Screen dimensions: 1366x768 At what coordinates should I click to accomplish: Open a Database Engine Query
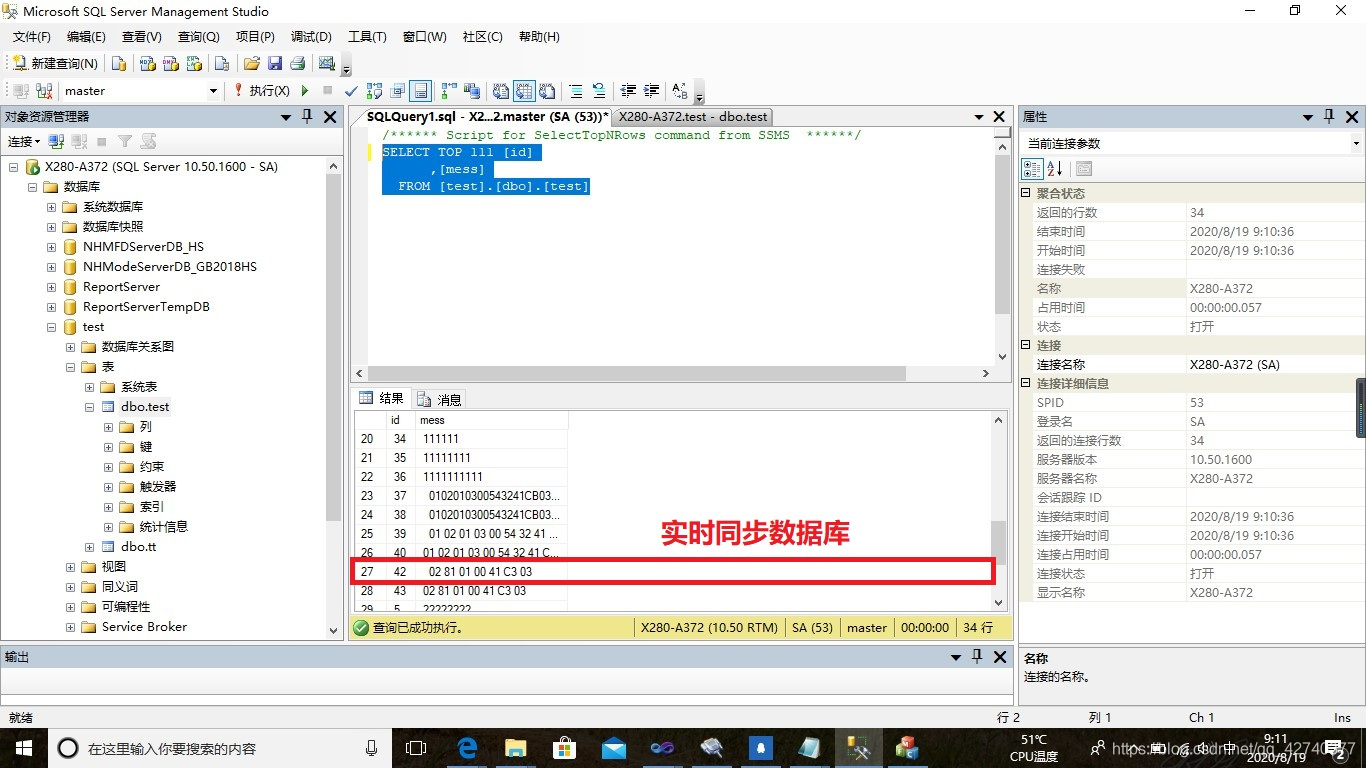(119, 63)
